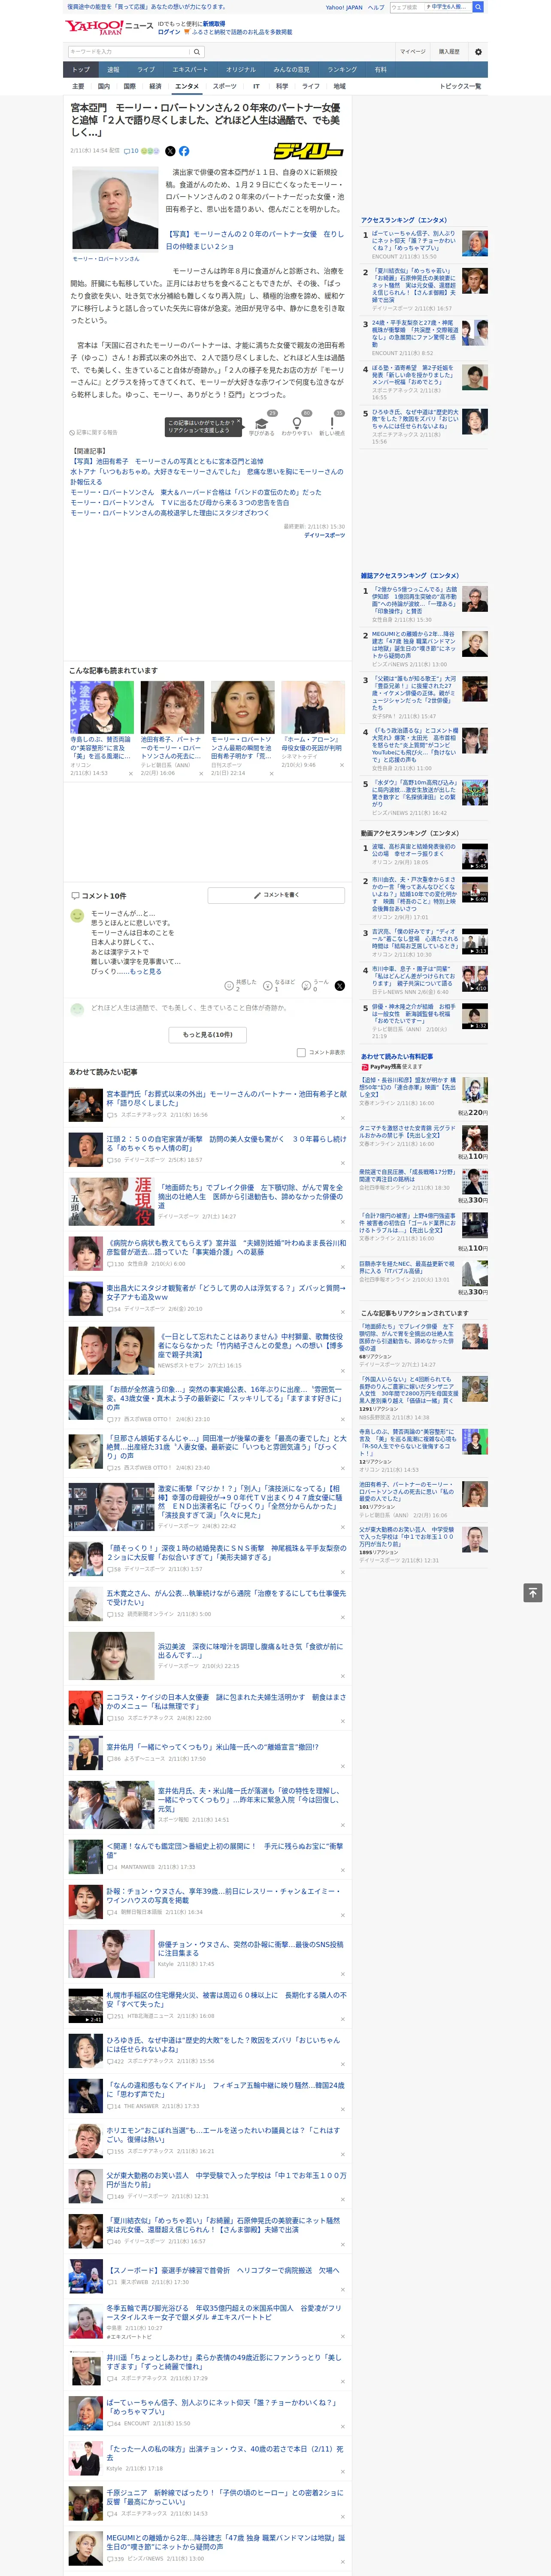The height and width of the screenshot is (2576, 551).
Task: Click 記事に関する報告 report icon link
Action: pyautogui.click(x=94, y=433)
